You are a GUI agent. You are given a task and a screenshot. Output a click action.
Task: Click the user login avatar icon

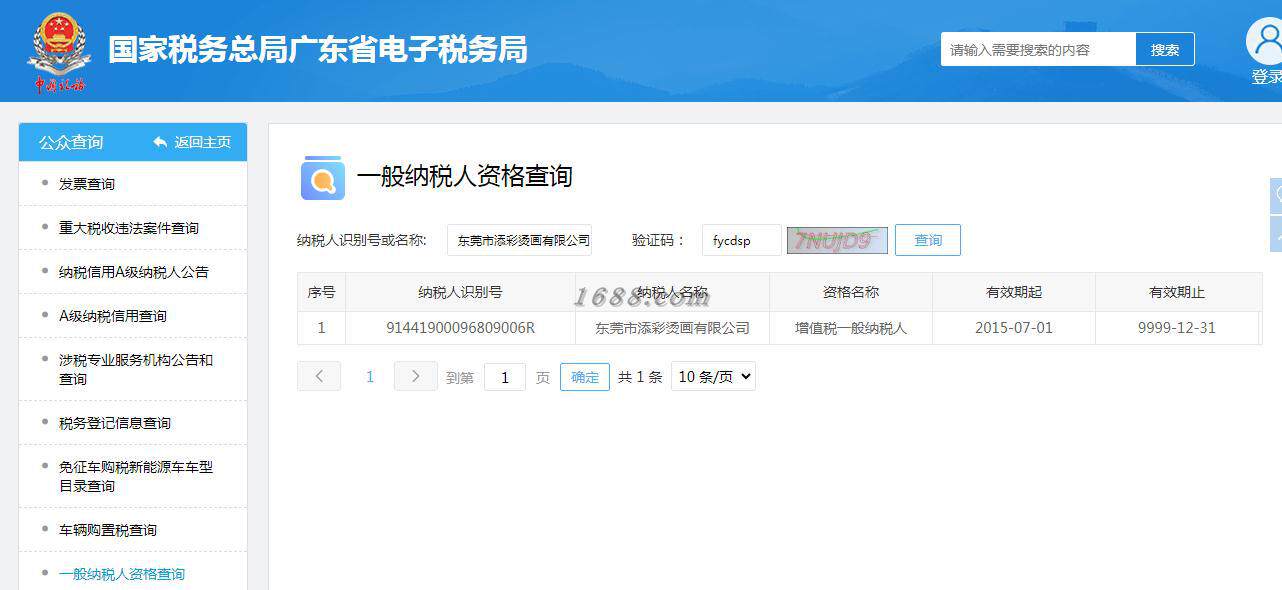1267,41
